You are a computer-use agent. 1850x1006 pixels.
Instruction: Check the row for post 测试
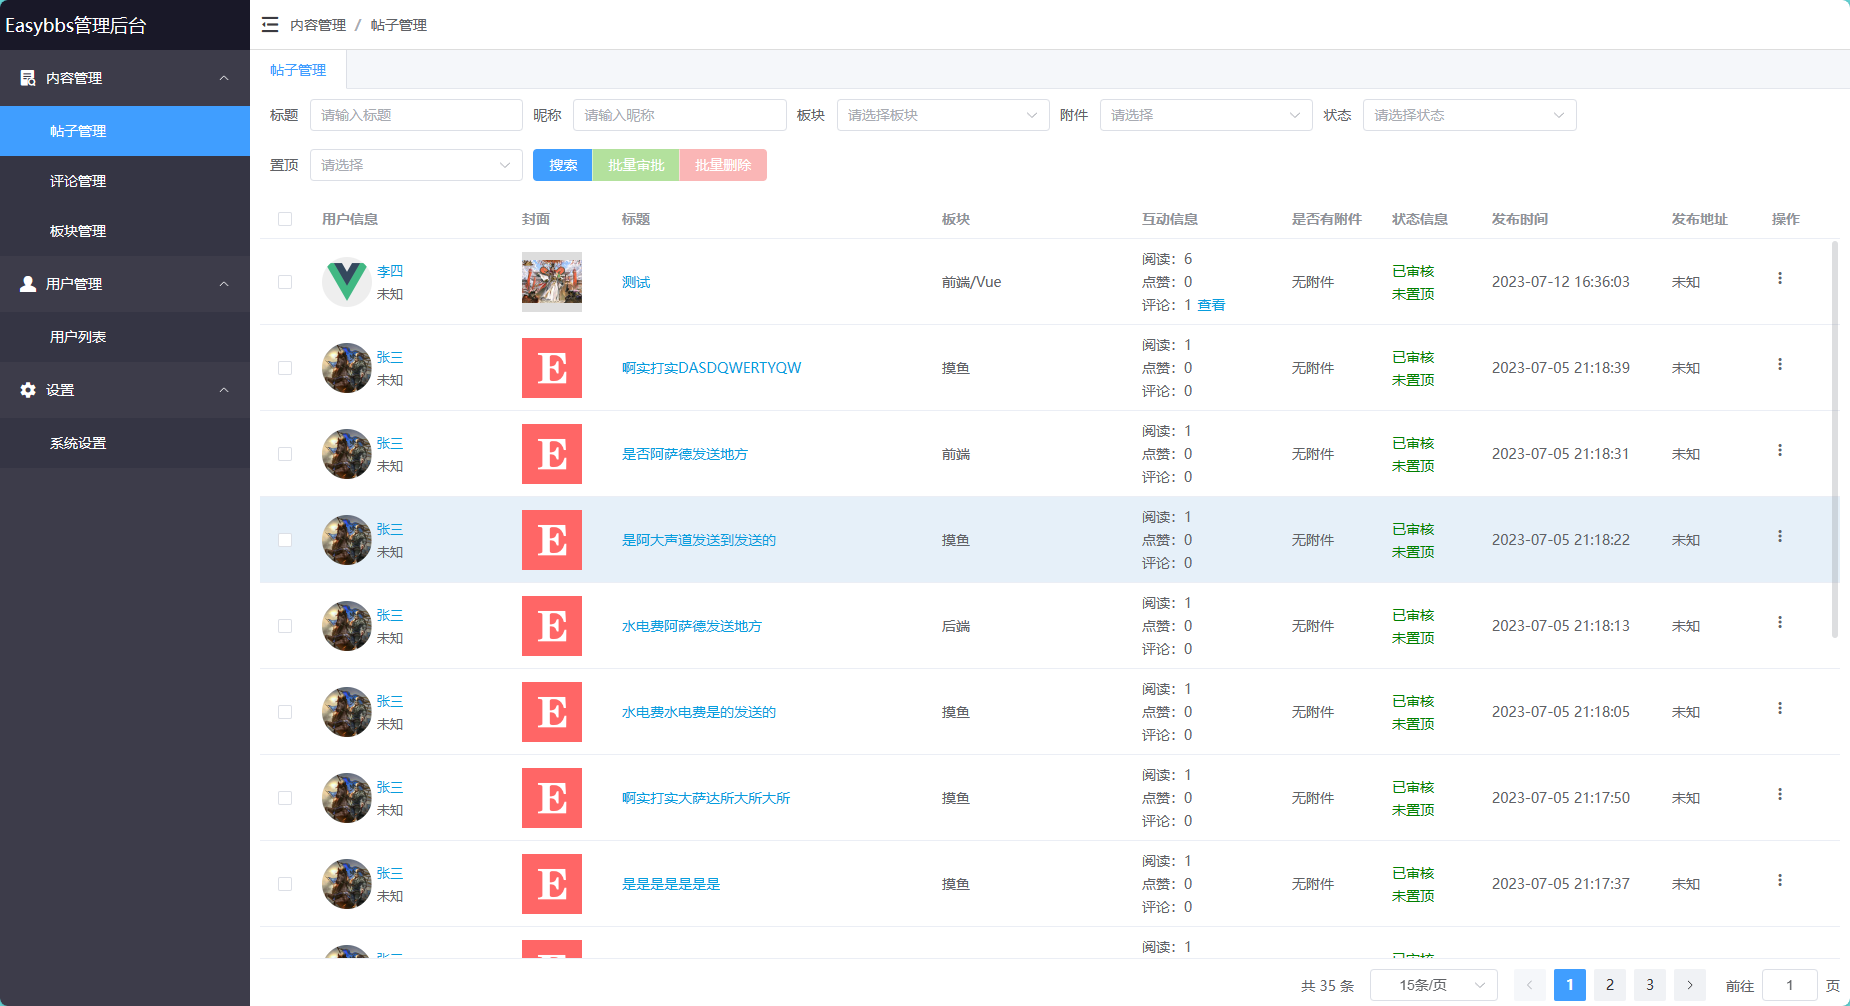(x=285, y=282)
